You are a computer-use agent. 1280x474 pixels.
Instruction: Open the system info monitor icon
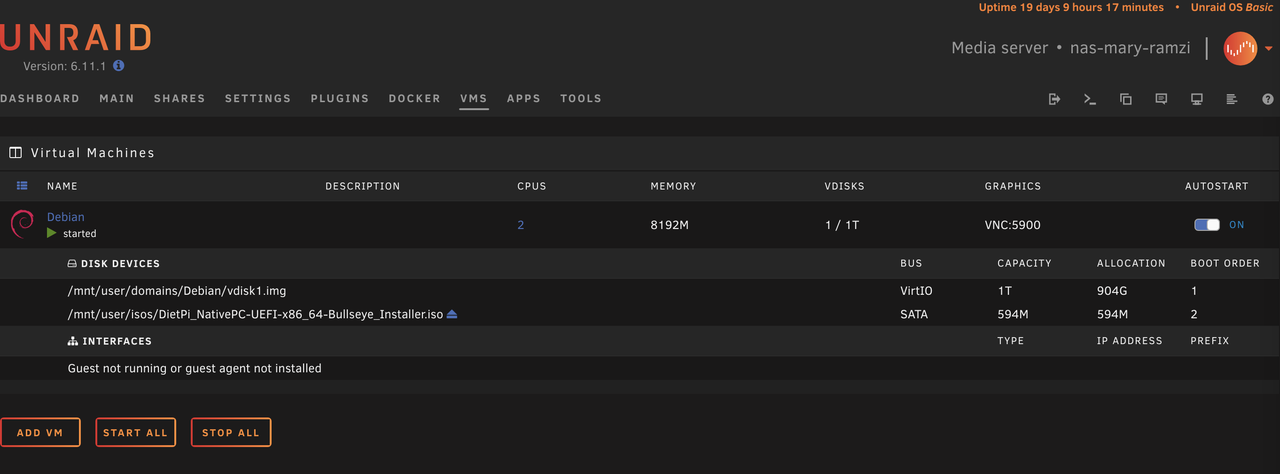[1196, 99]
